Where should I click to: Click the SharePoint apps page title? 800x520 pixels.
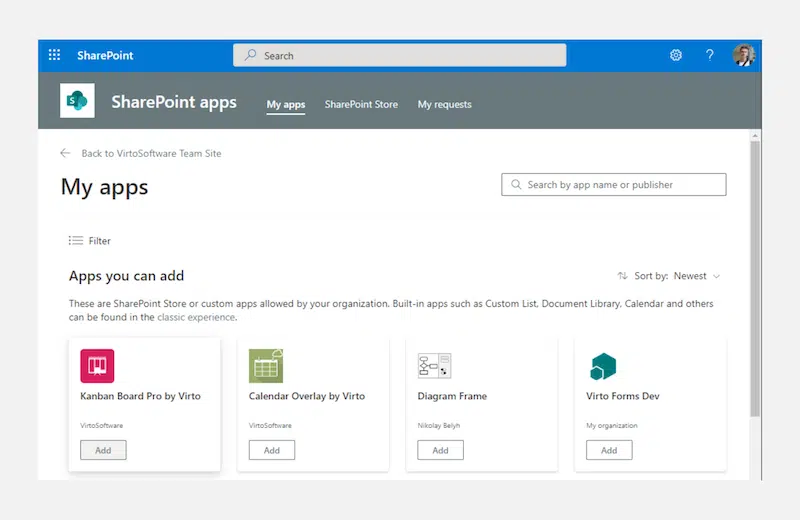tap(174, 102)
